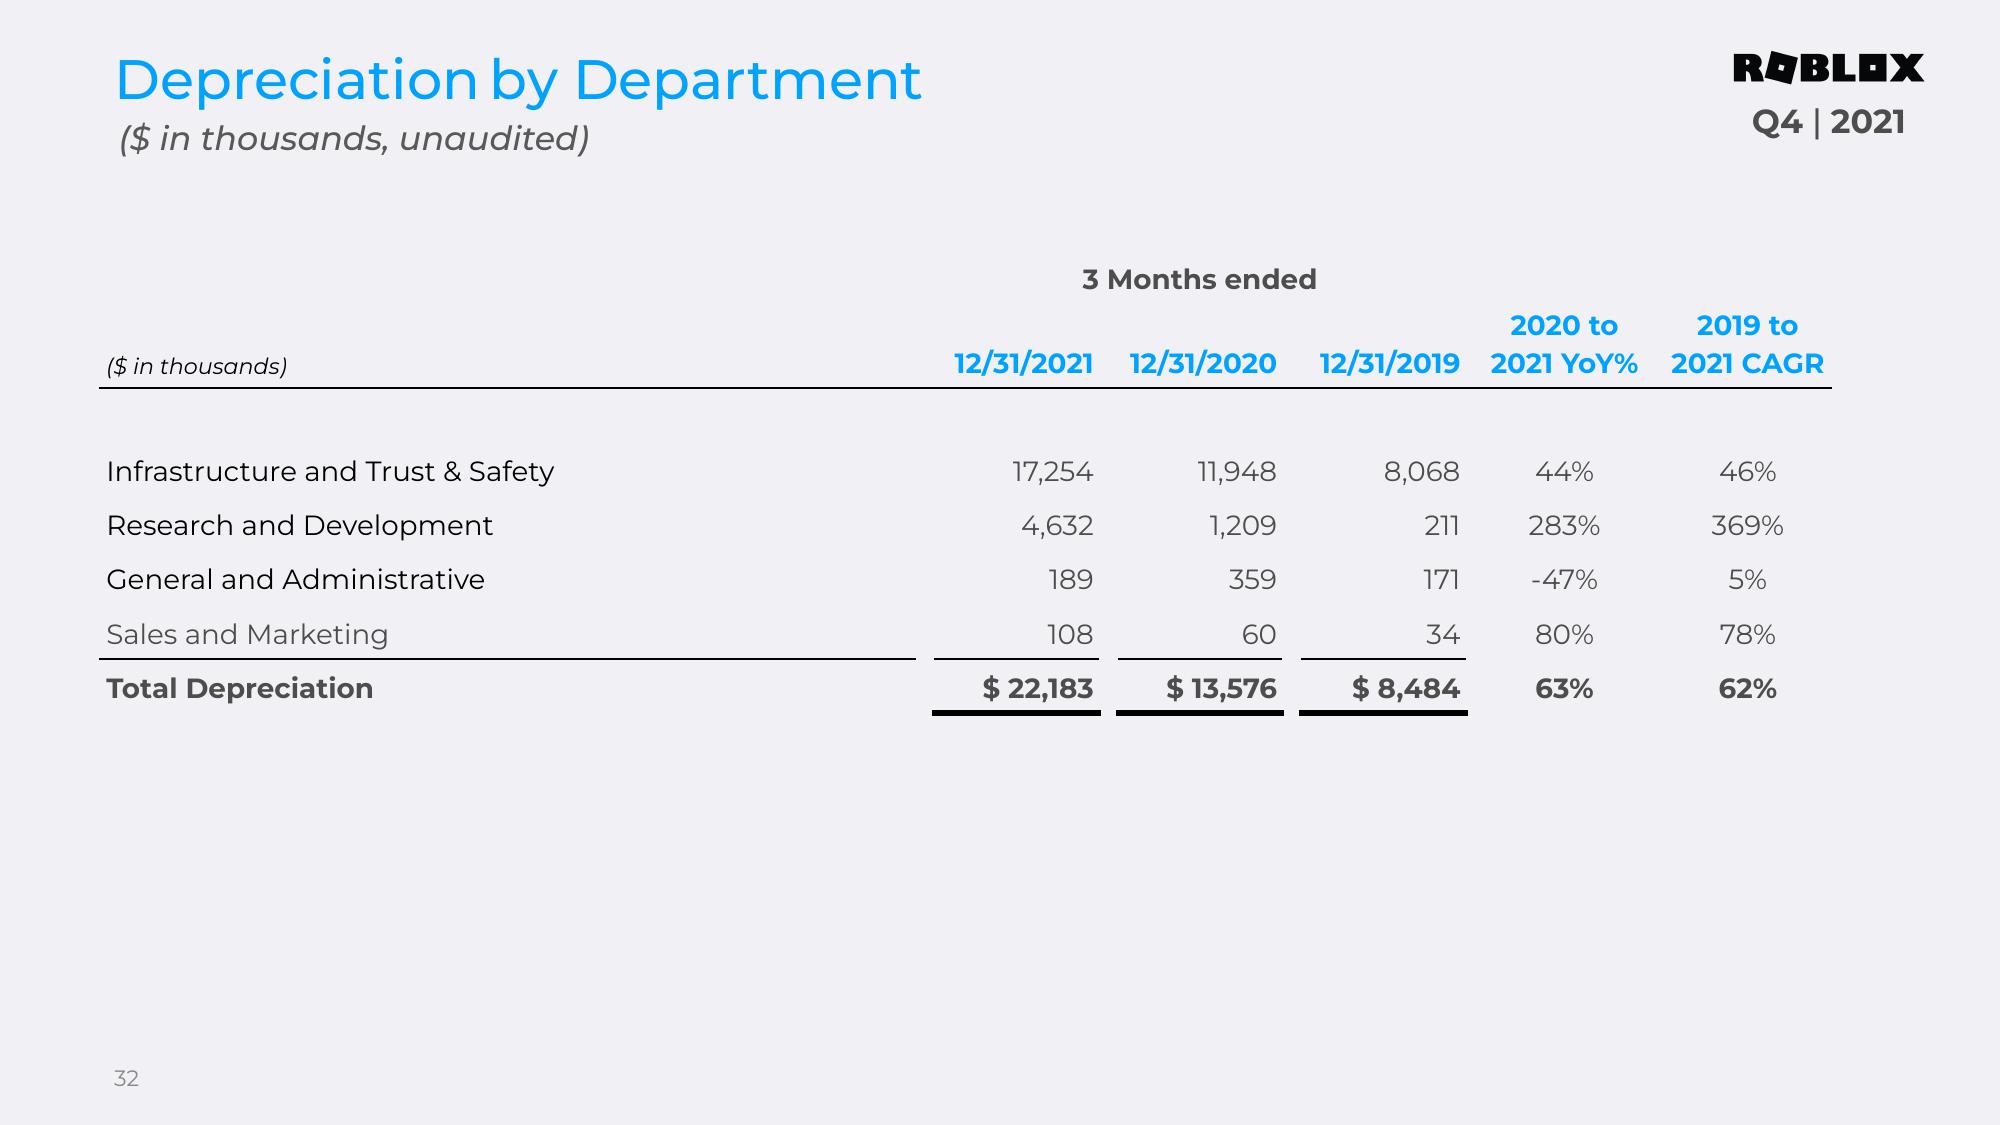Image resolution: width=2000 pixels, height=1125 pixels.
Task: Click the 283% YoY cell
Action: [1564, 526]
